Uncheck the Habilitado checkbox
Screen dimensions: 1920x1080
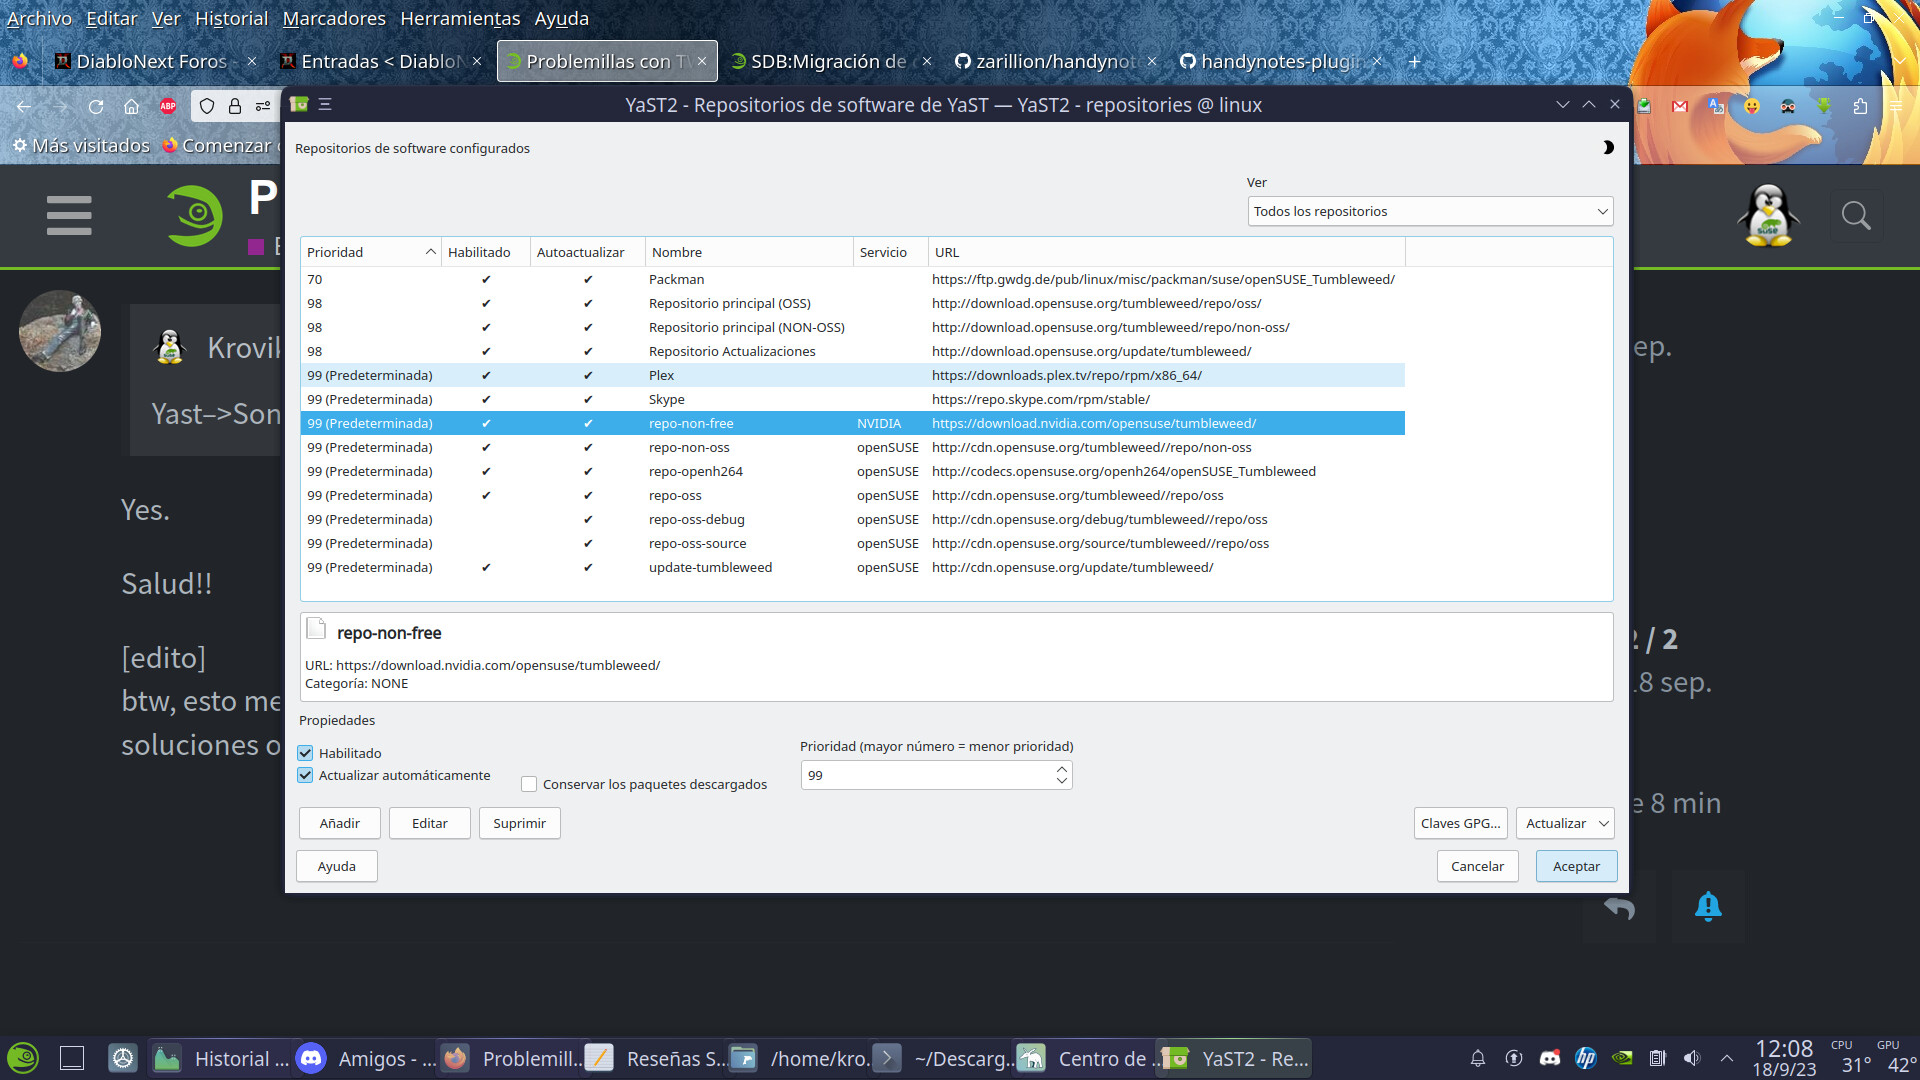pyautogui.click(x=306, y=753)
